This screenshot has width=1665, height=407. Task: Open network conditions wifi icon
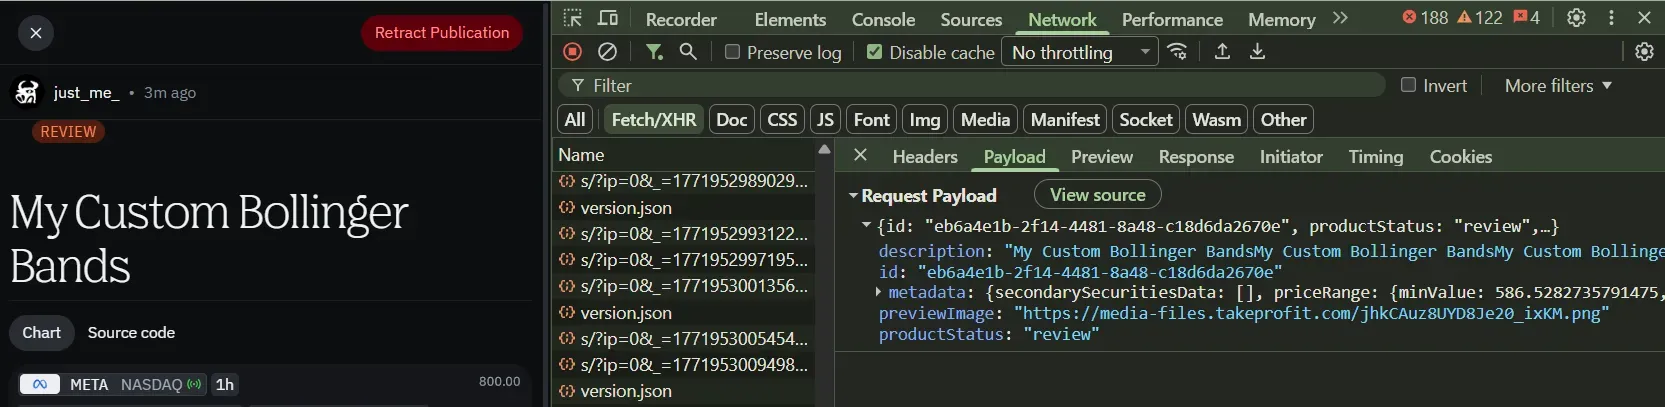pyautogui.click(x=1178, y=52)
